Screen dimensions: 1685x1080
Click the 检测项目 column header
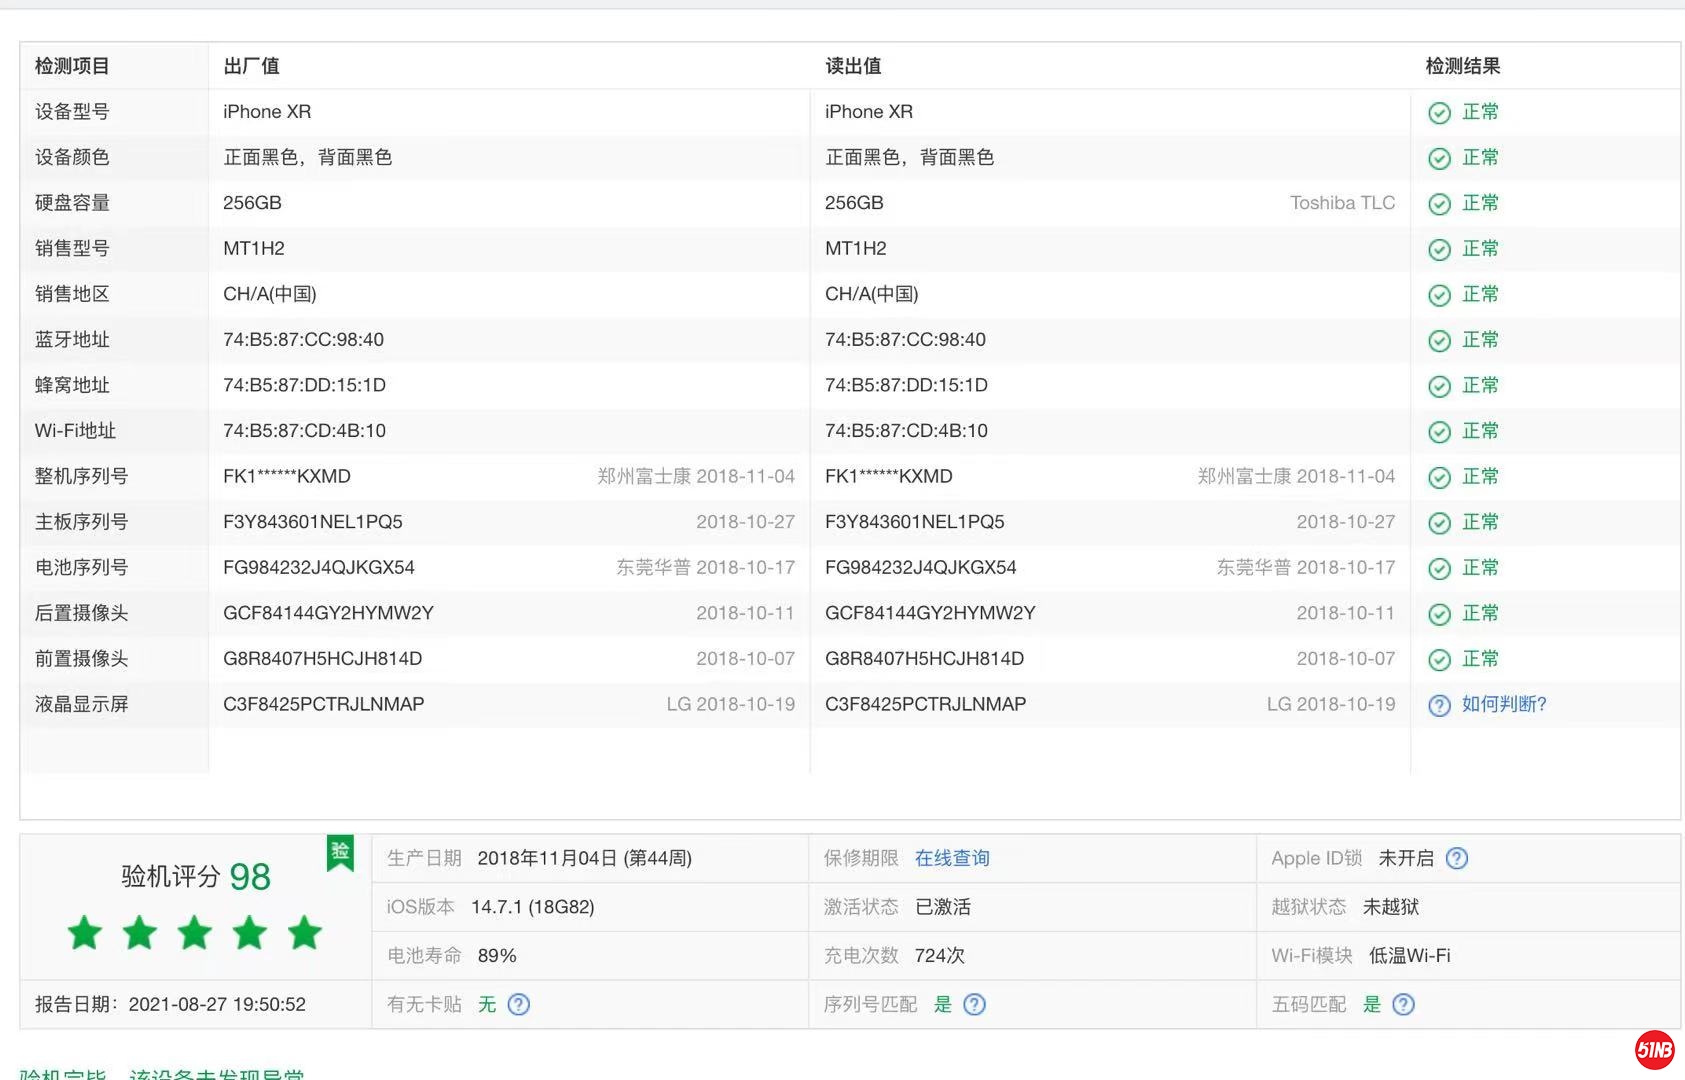(x=72, y=67)
